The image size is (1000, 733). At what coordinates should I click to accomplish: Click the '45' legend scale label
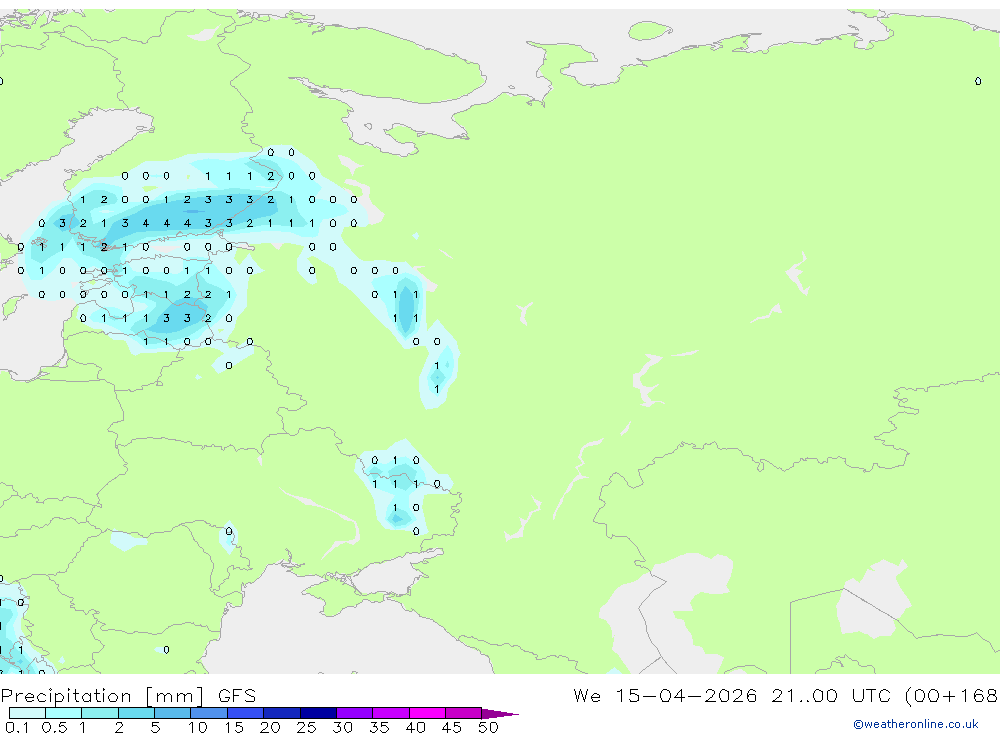452,727
